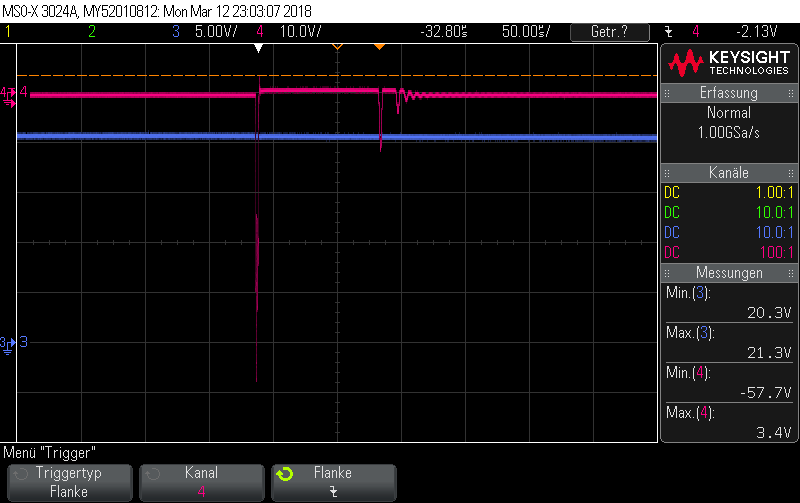This screenshot has height=503, width=800.
Task: Click the Messungen panel grip dots on left
Action: 667,273
